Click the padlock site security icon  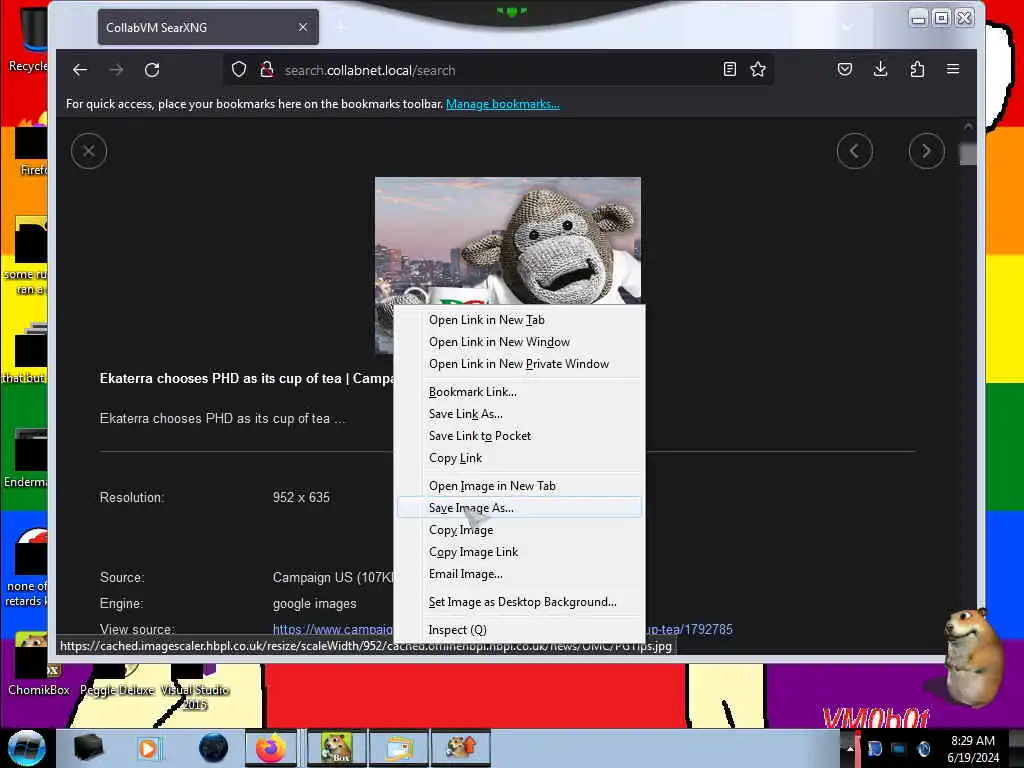pyautogui.click(x=266, y=69)
